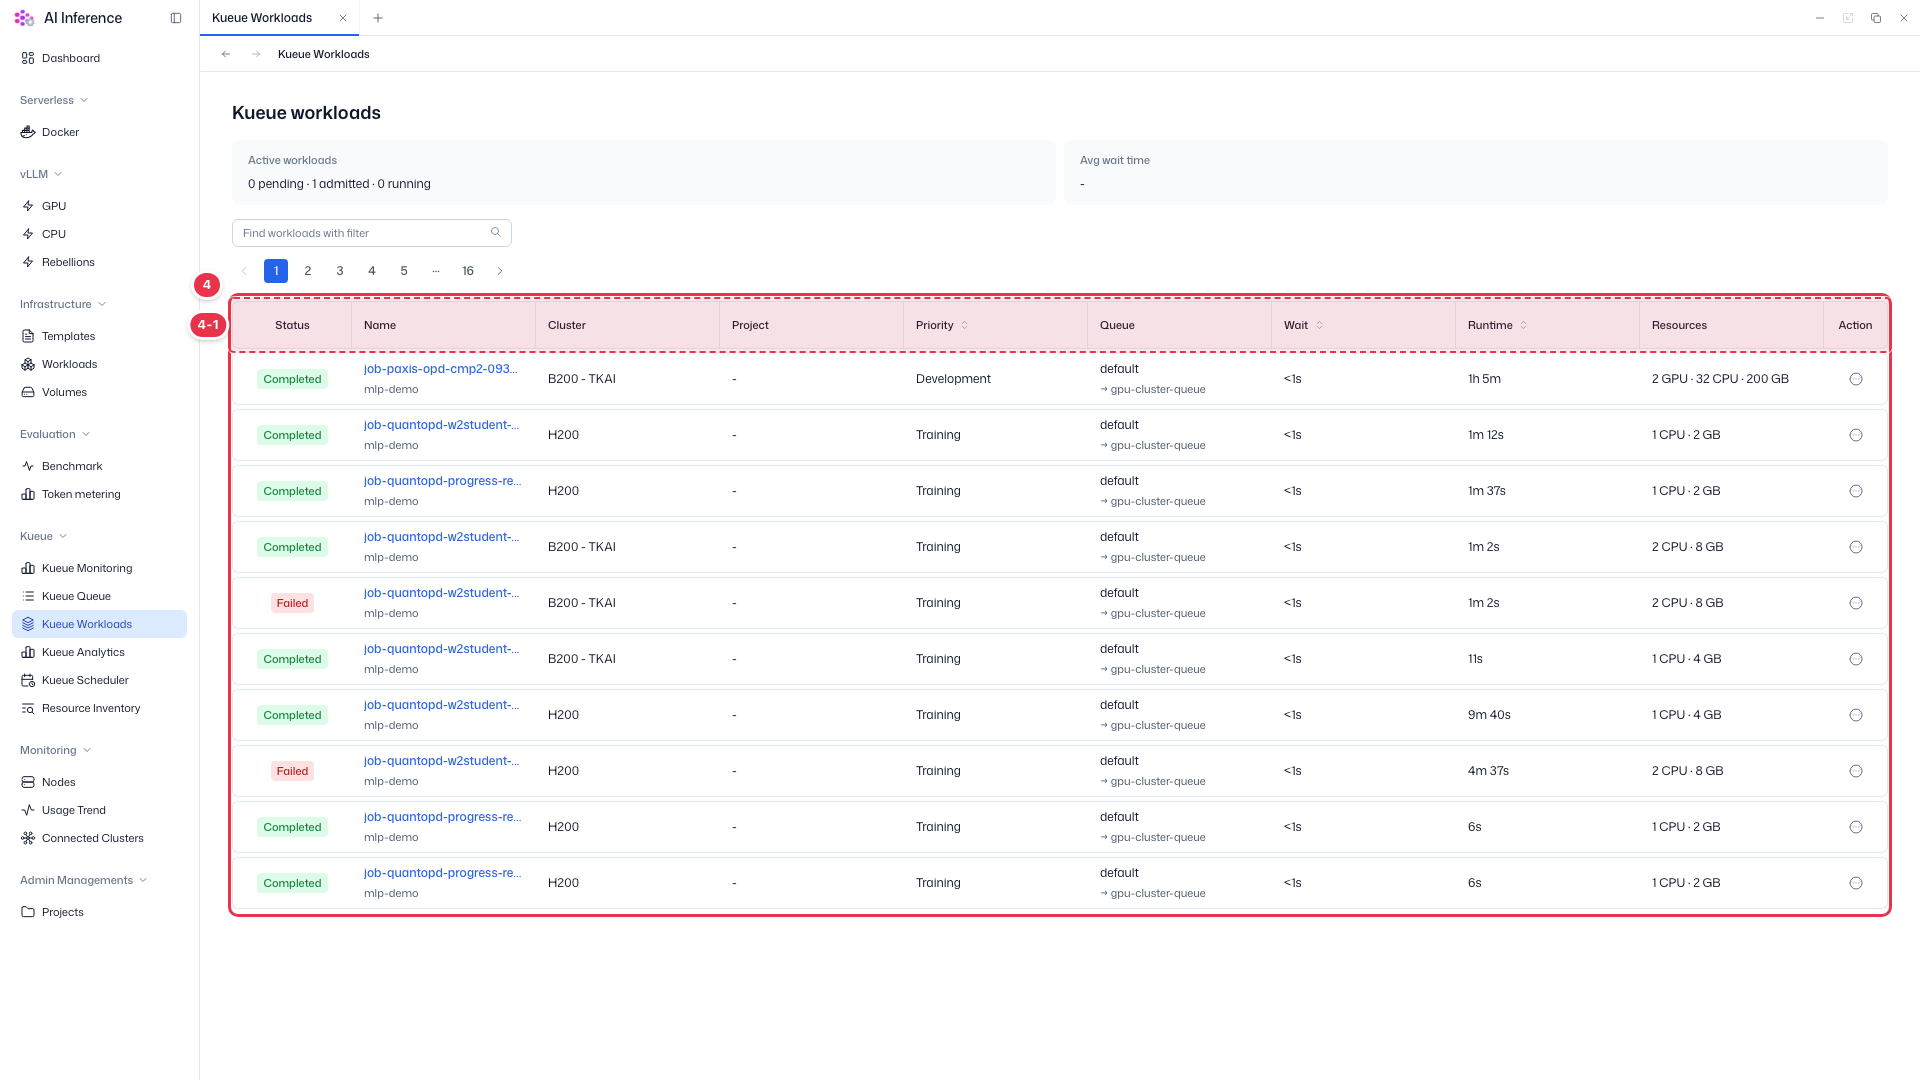The image size is (1920, 1080).
Task: Collapse the Serverless section
Action: point(54,100)
